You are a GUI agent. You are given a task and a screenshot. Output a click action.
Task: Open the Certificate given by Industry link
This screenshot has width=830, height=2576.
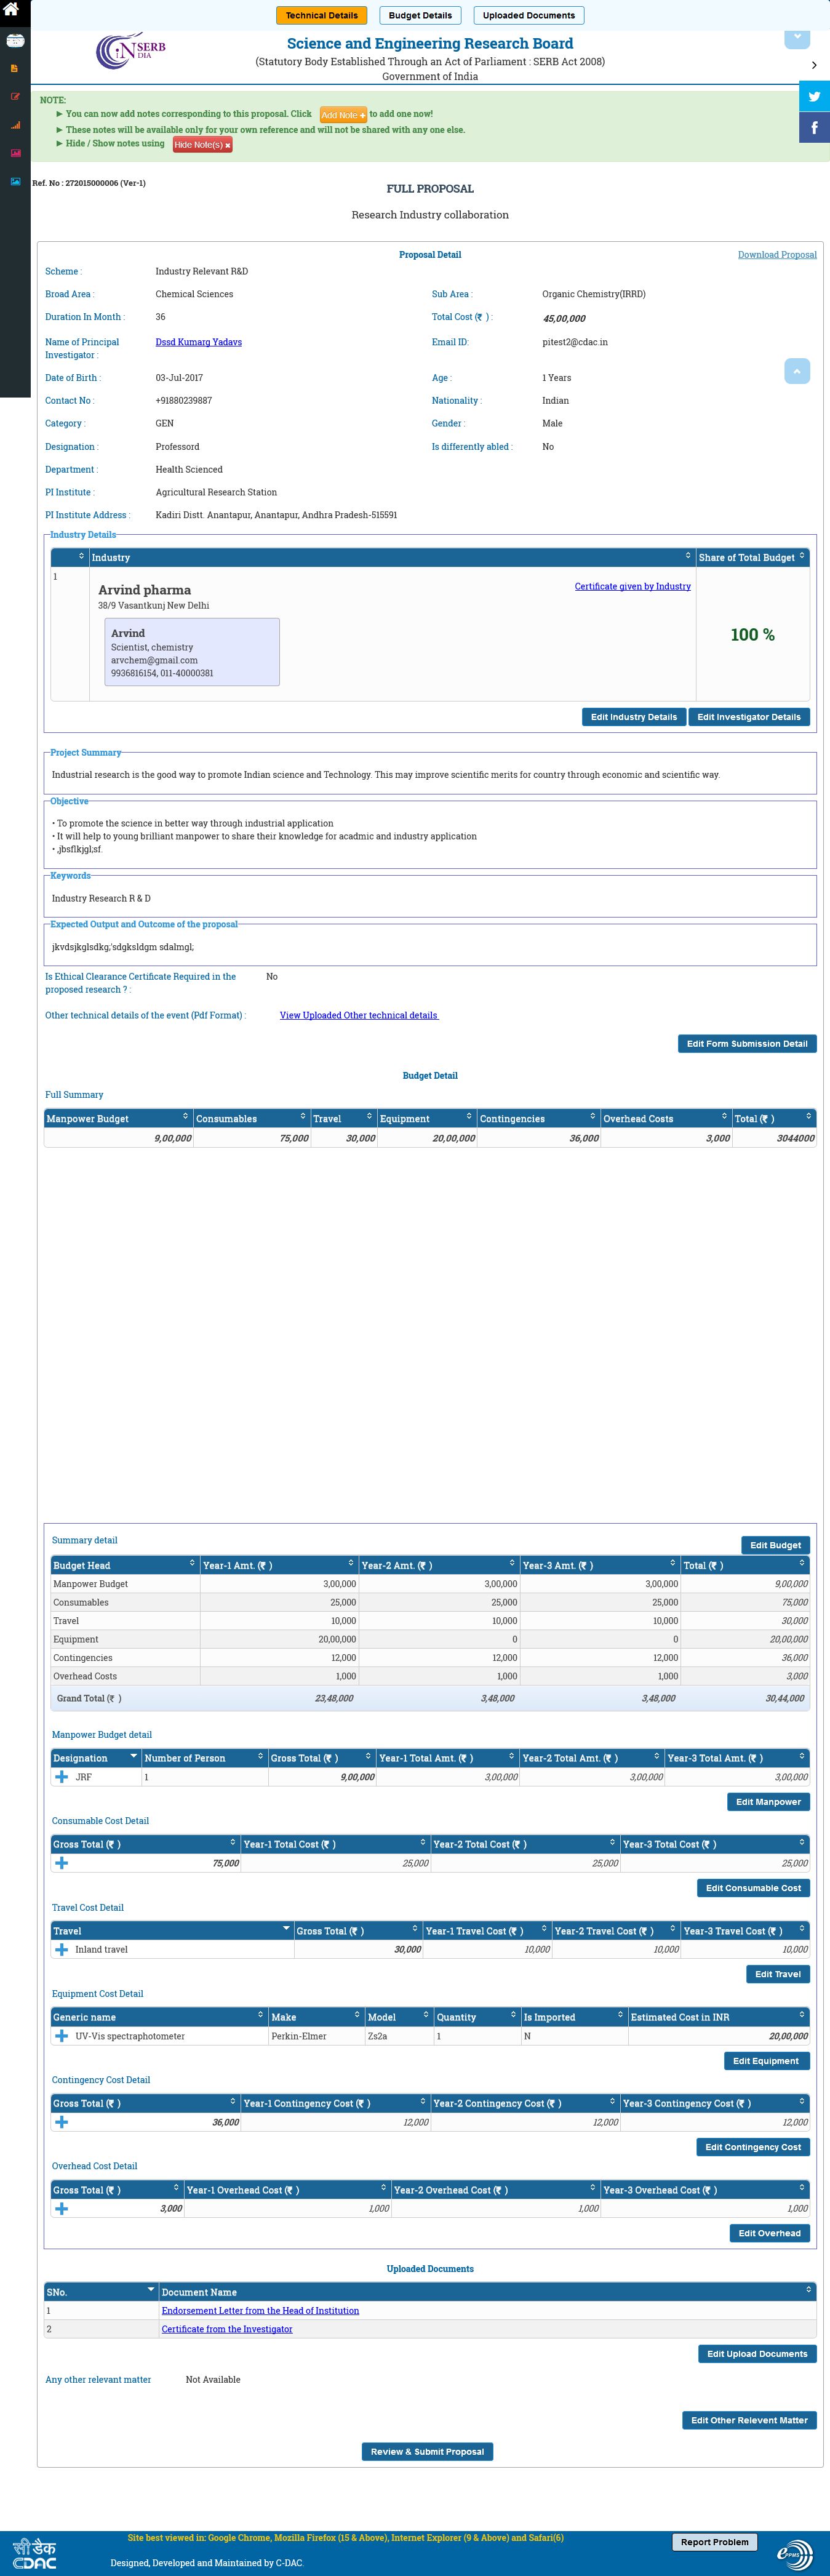pyautogui.click(x=633, y=586)
